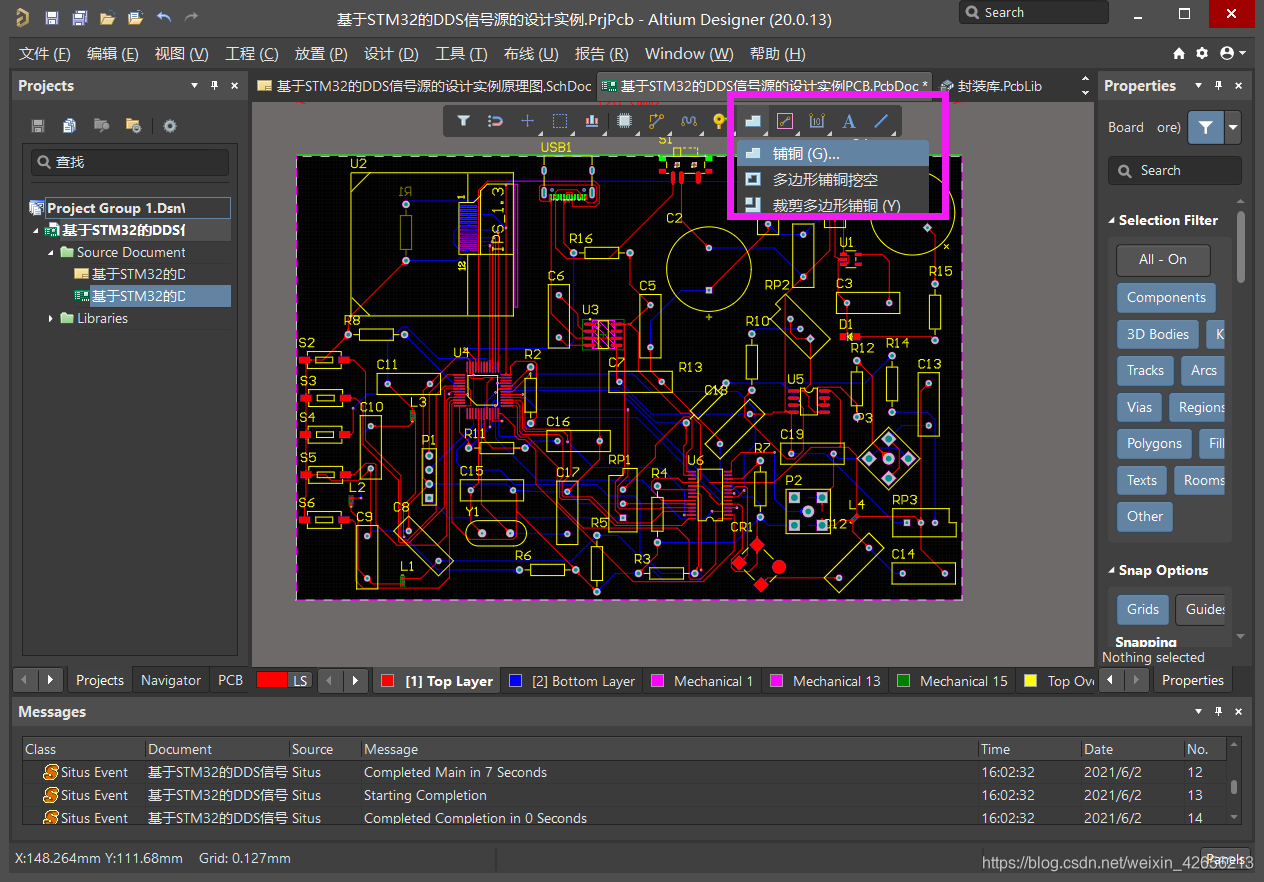Click the Open file folder icon in the title bar
Image resolution: width=1264 pixels, height=882 pixels.
tap(107, 18)
